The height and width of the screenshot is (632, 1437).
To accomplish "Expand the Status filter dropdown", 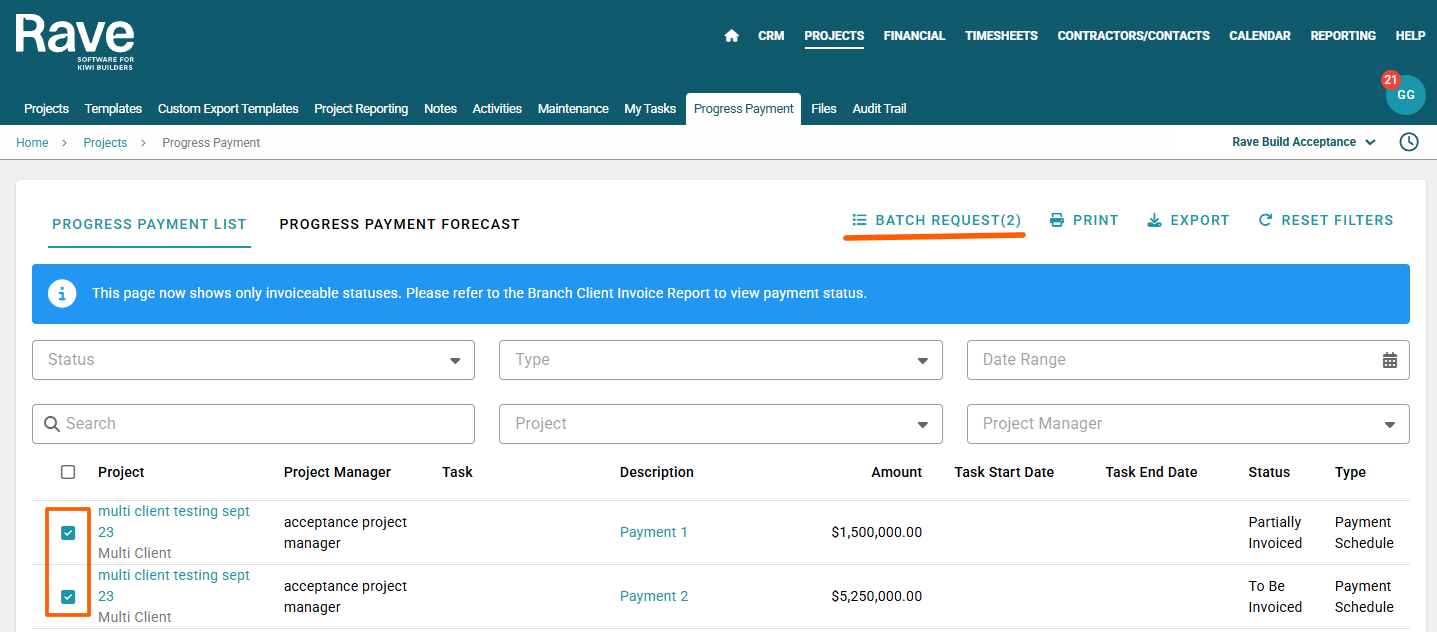I will tap(254, 360).
